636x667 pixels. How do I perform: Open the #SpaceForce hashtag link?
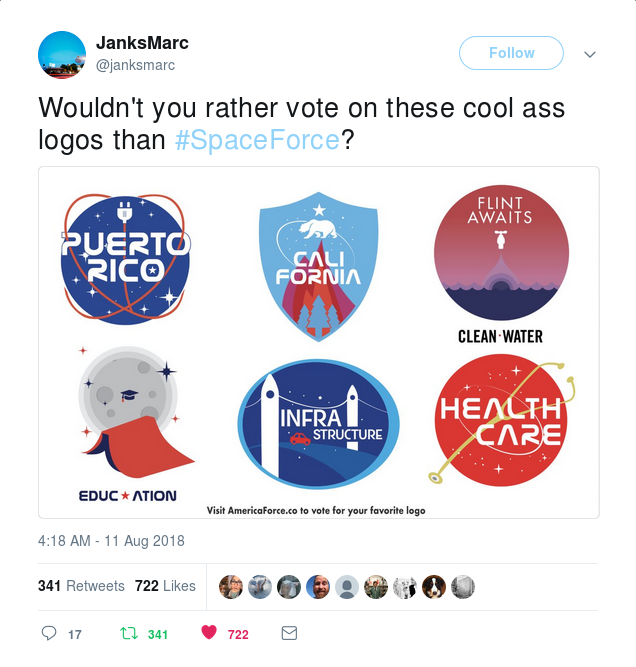(257, 140)
